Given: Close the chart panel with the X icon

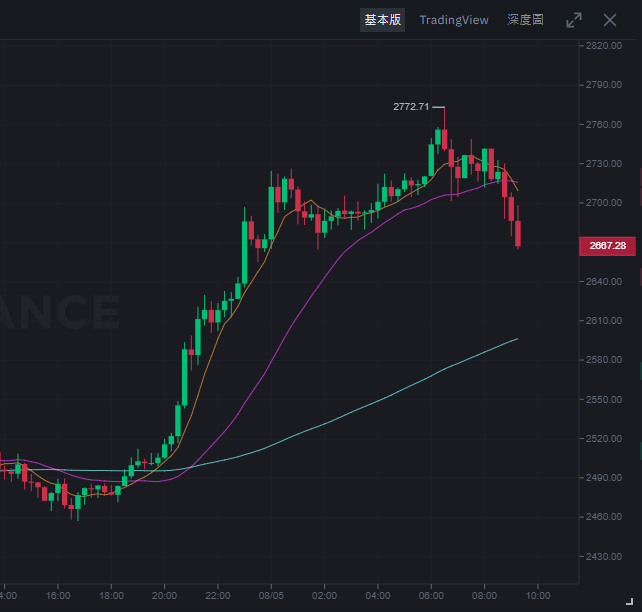Looking at the screenshot, I should (x=610, y=20).
